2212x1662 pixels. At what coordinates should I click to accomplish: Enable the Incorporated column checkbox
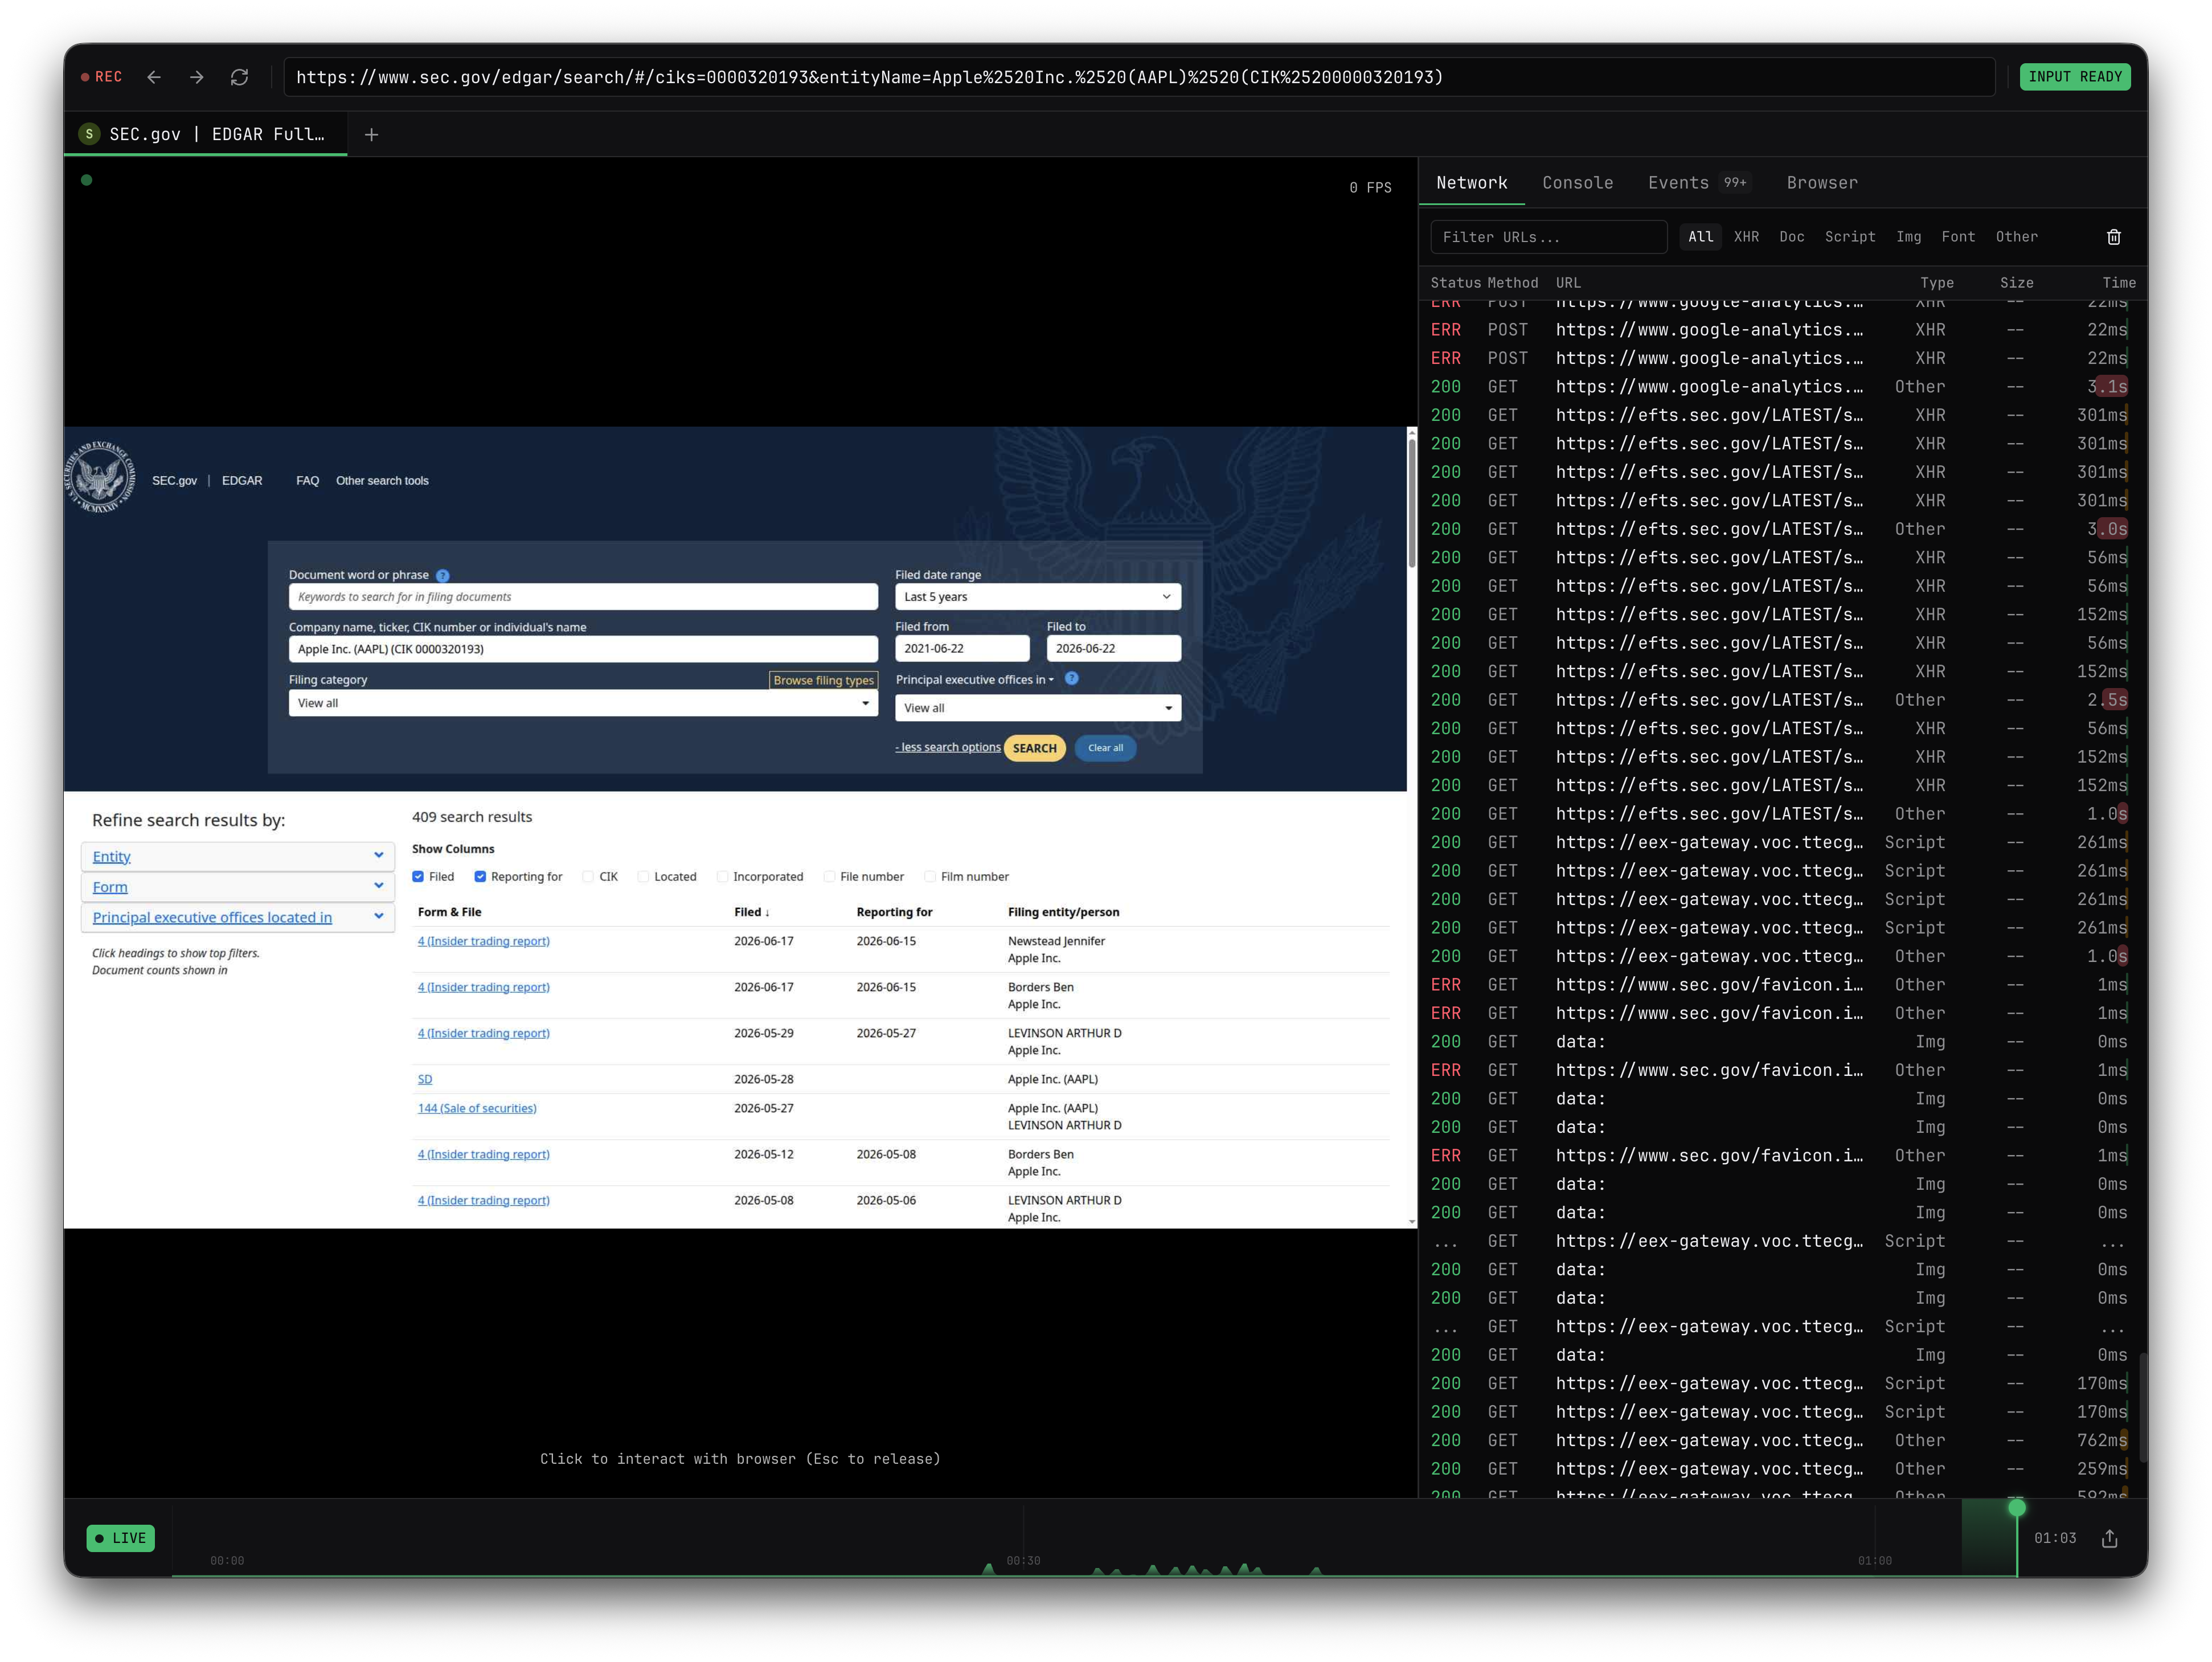722,877
